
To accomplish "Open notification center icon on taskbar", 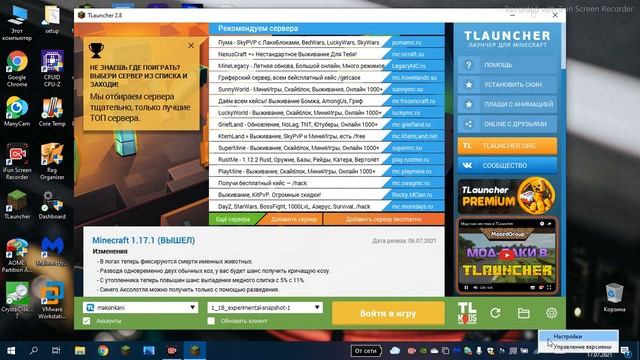I will pos(626,350).
